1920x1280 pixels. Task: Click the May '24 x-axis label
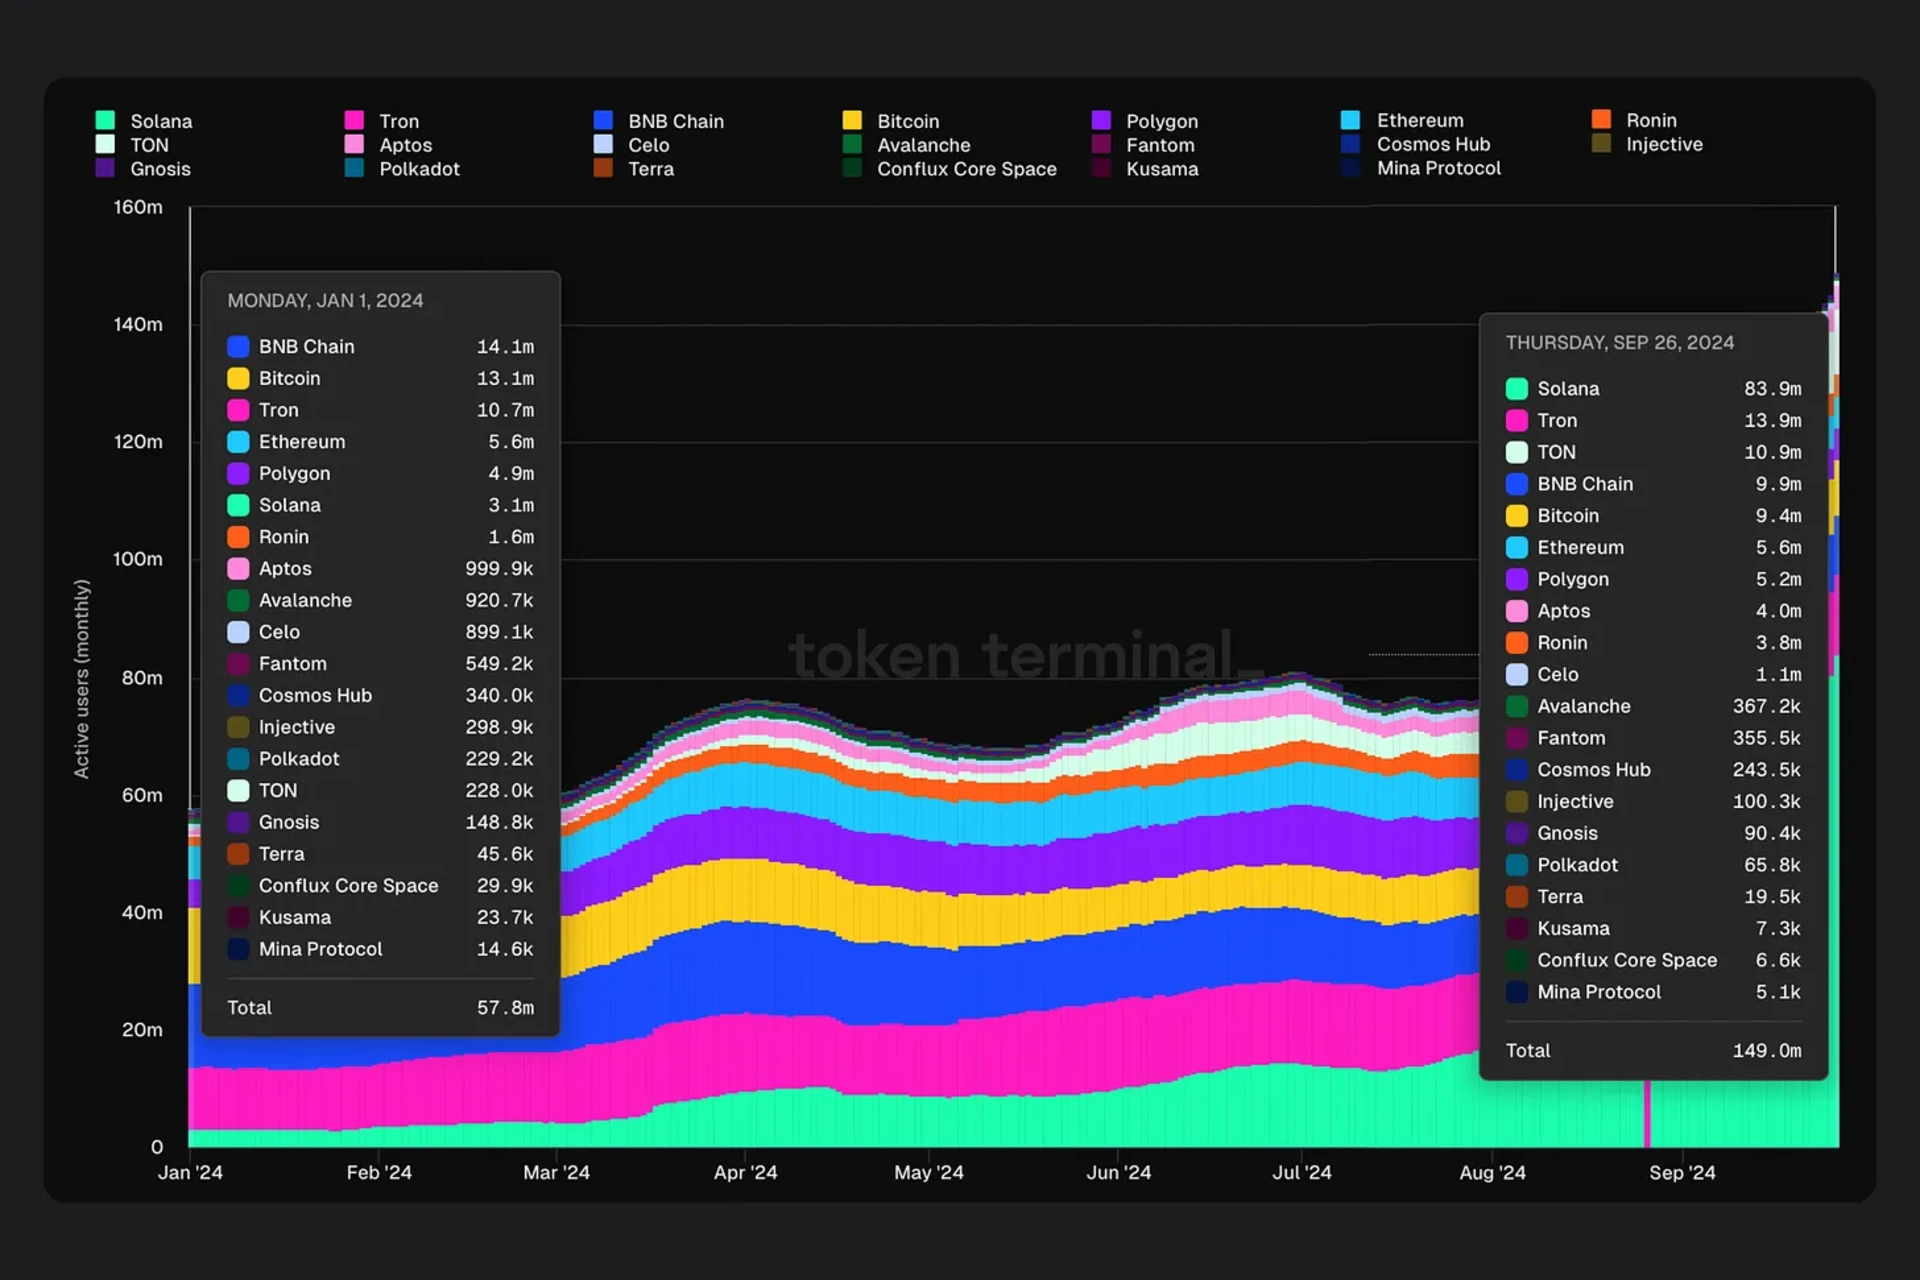point(929,1172)
